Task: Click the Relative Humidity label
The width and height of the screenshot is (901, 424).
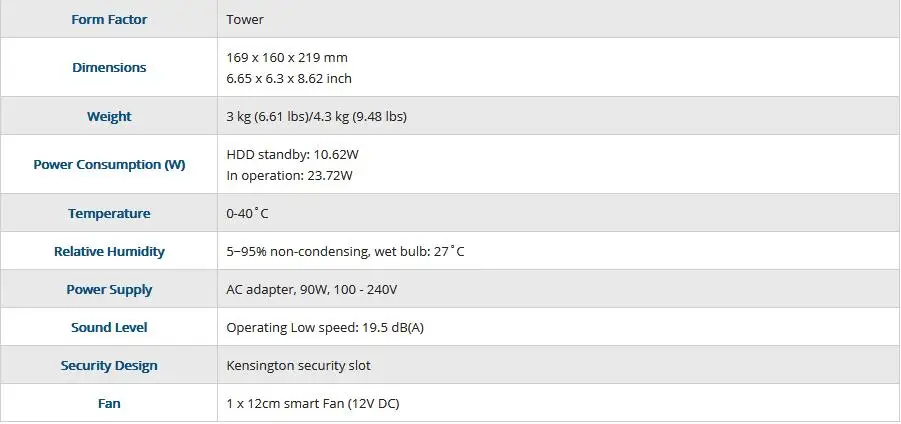Action: (109, 252)
